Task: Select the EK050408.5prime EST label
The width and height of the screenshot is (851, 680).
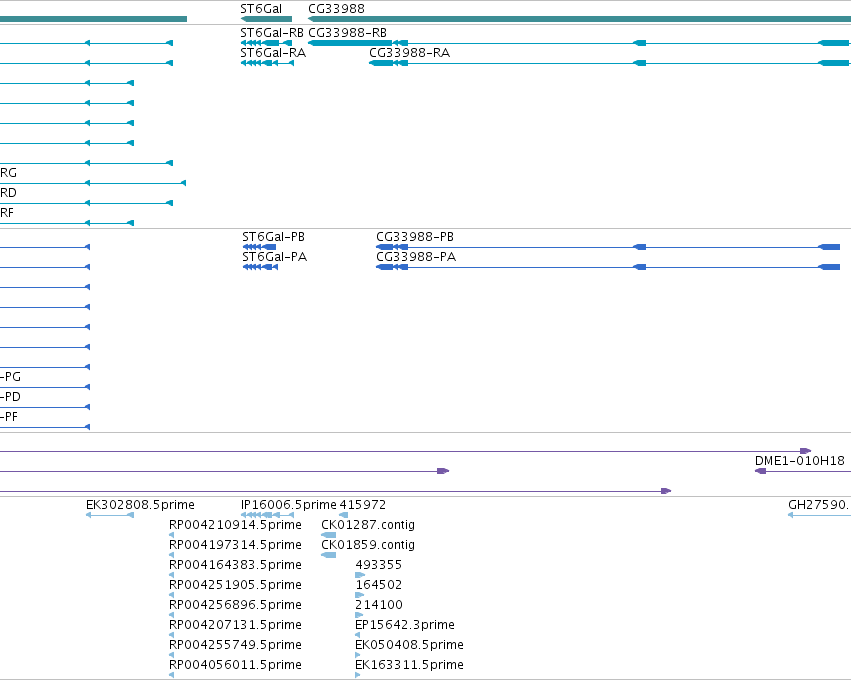Action: tap(409, 645)
